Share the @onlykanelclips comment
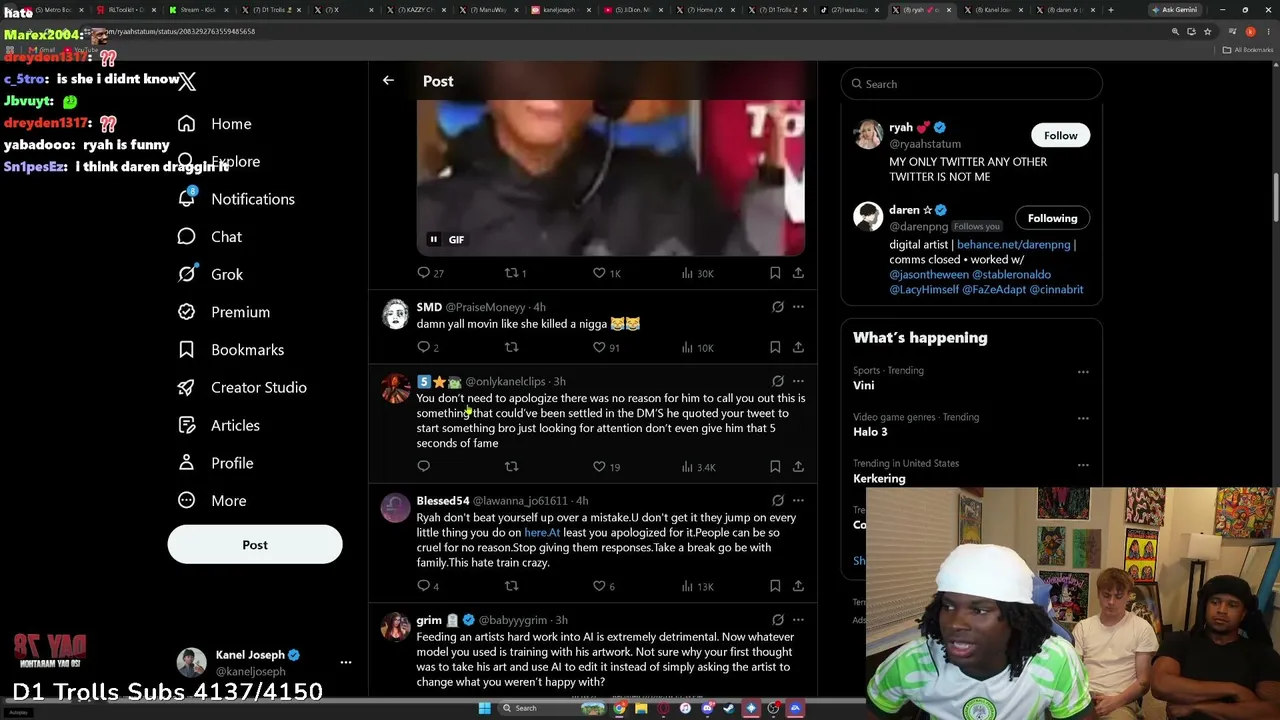Image resolution: width=1280 pixels, height=720 pixels. pyautogui.click(x=798, y=466)
